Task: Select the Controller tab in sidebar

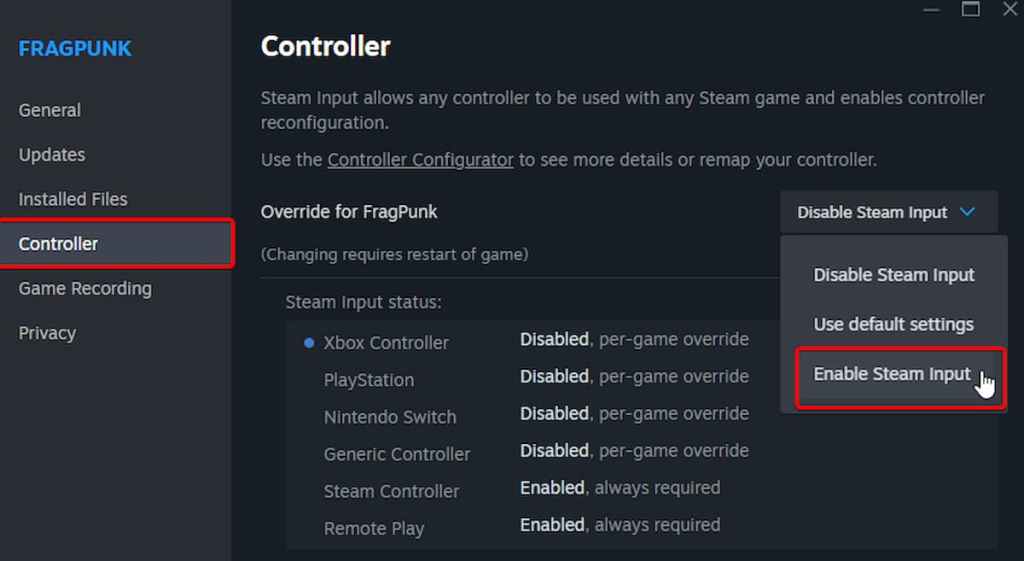Action: click(x=59, y=244)
